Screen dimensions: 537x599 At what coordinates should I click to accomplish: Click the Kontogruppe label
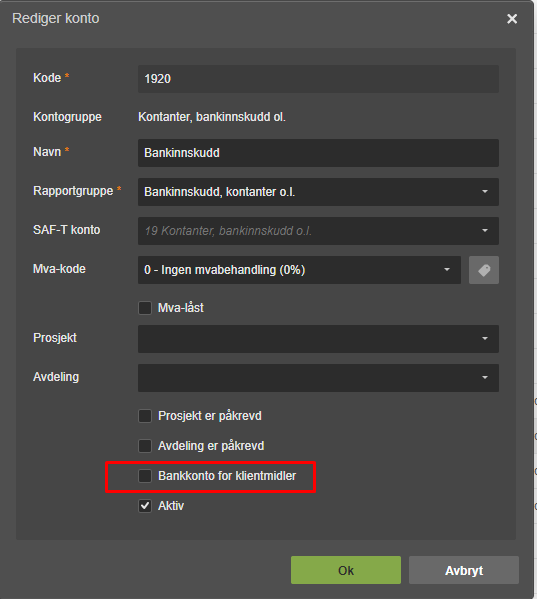tap(67, 117)
